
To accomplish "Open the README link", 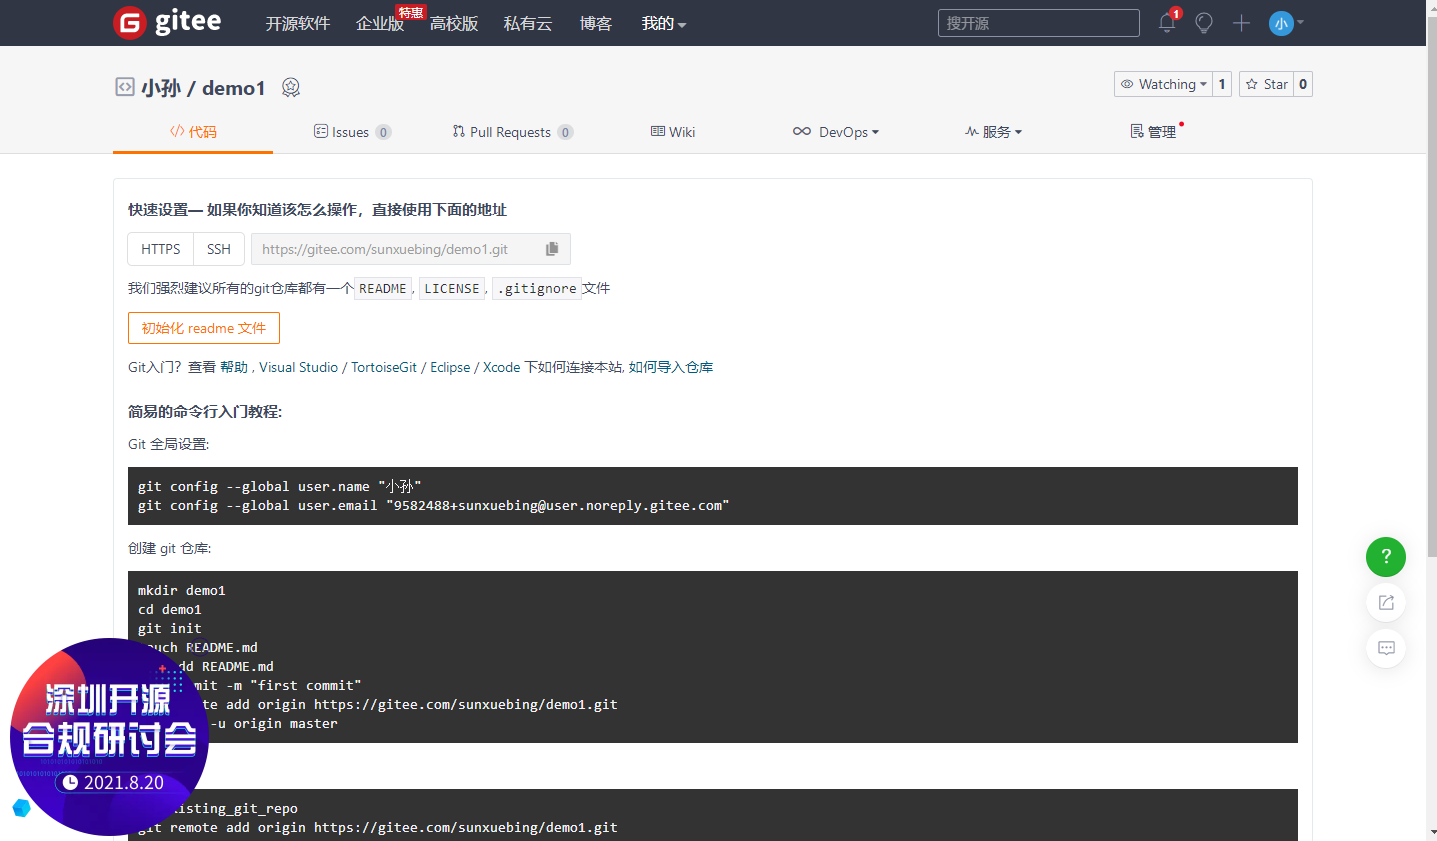I will 383,289.
